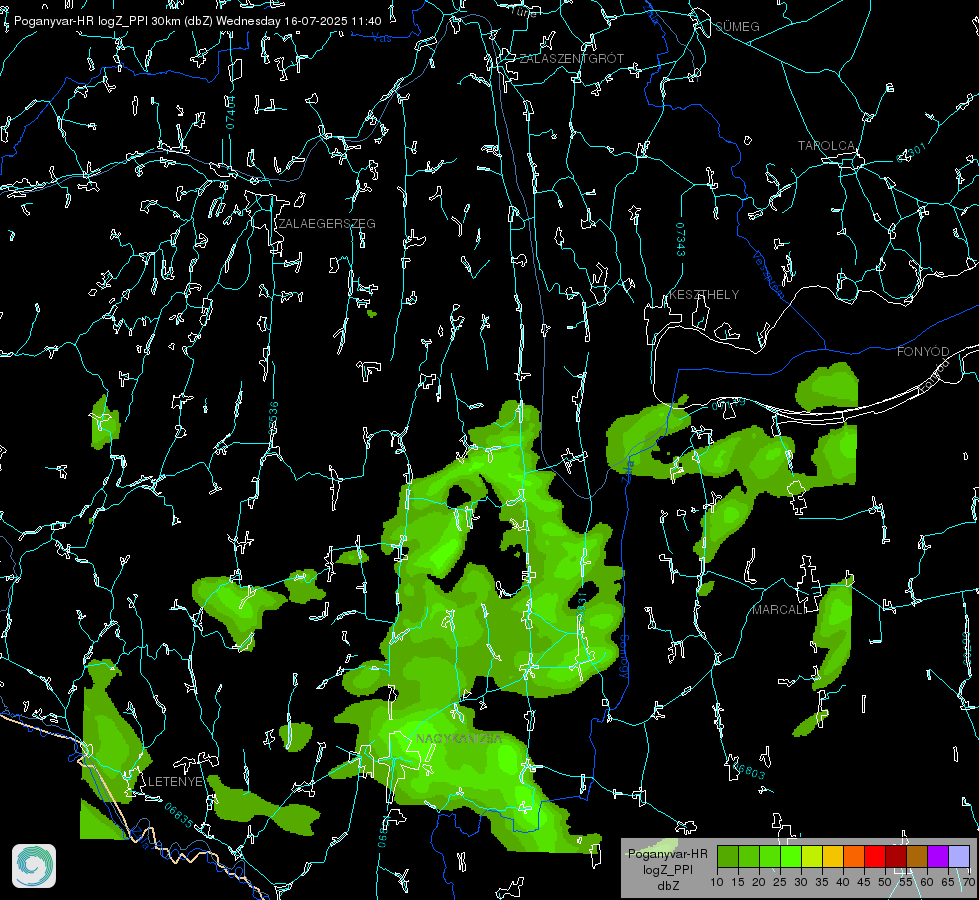Click the KESZTHELY city label
This screenshot has height=900, width=979.
[704, 294]
